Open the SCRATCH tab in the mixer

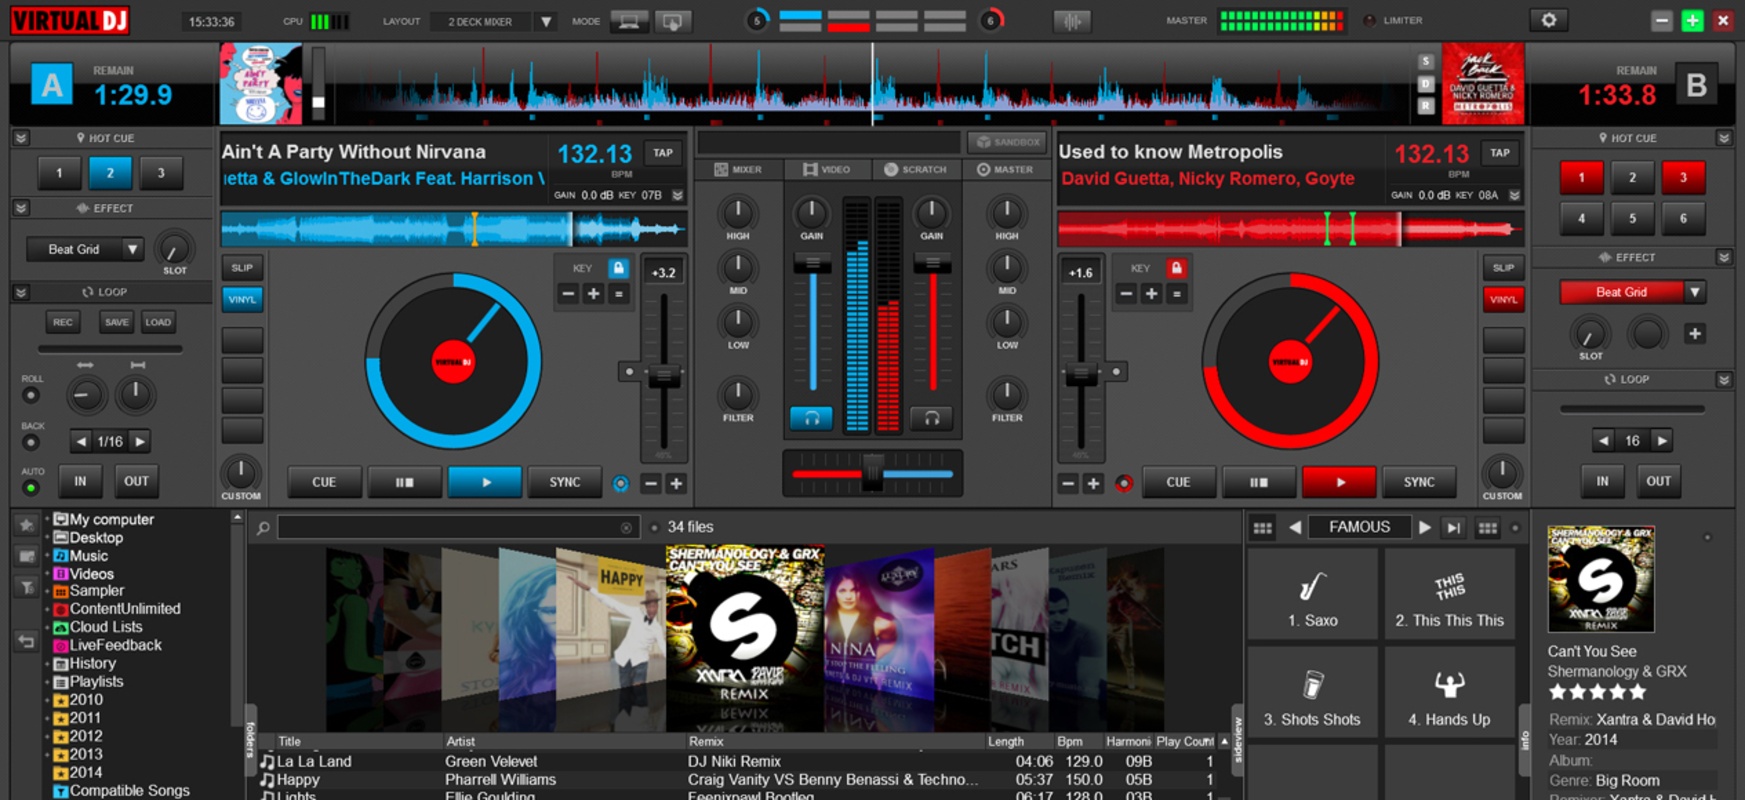click(914, 170)
